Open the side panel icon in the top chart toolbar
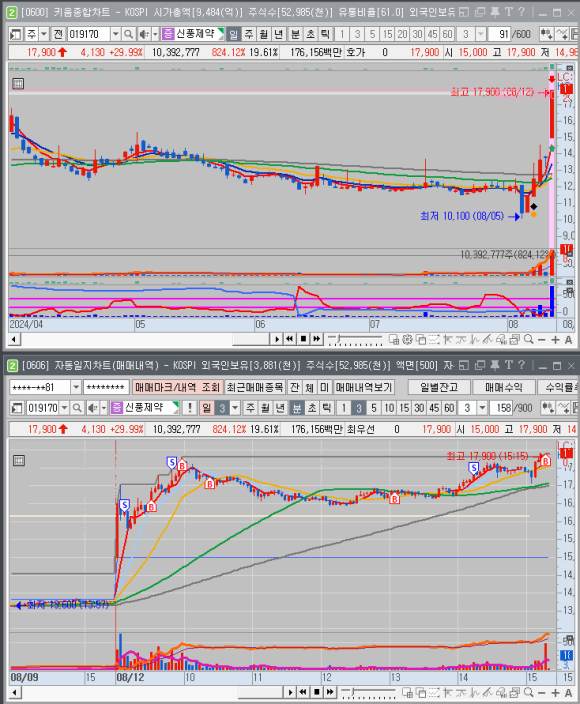 [x=16, y=34]
